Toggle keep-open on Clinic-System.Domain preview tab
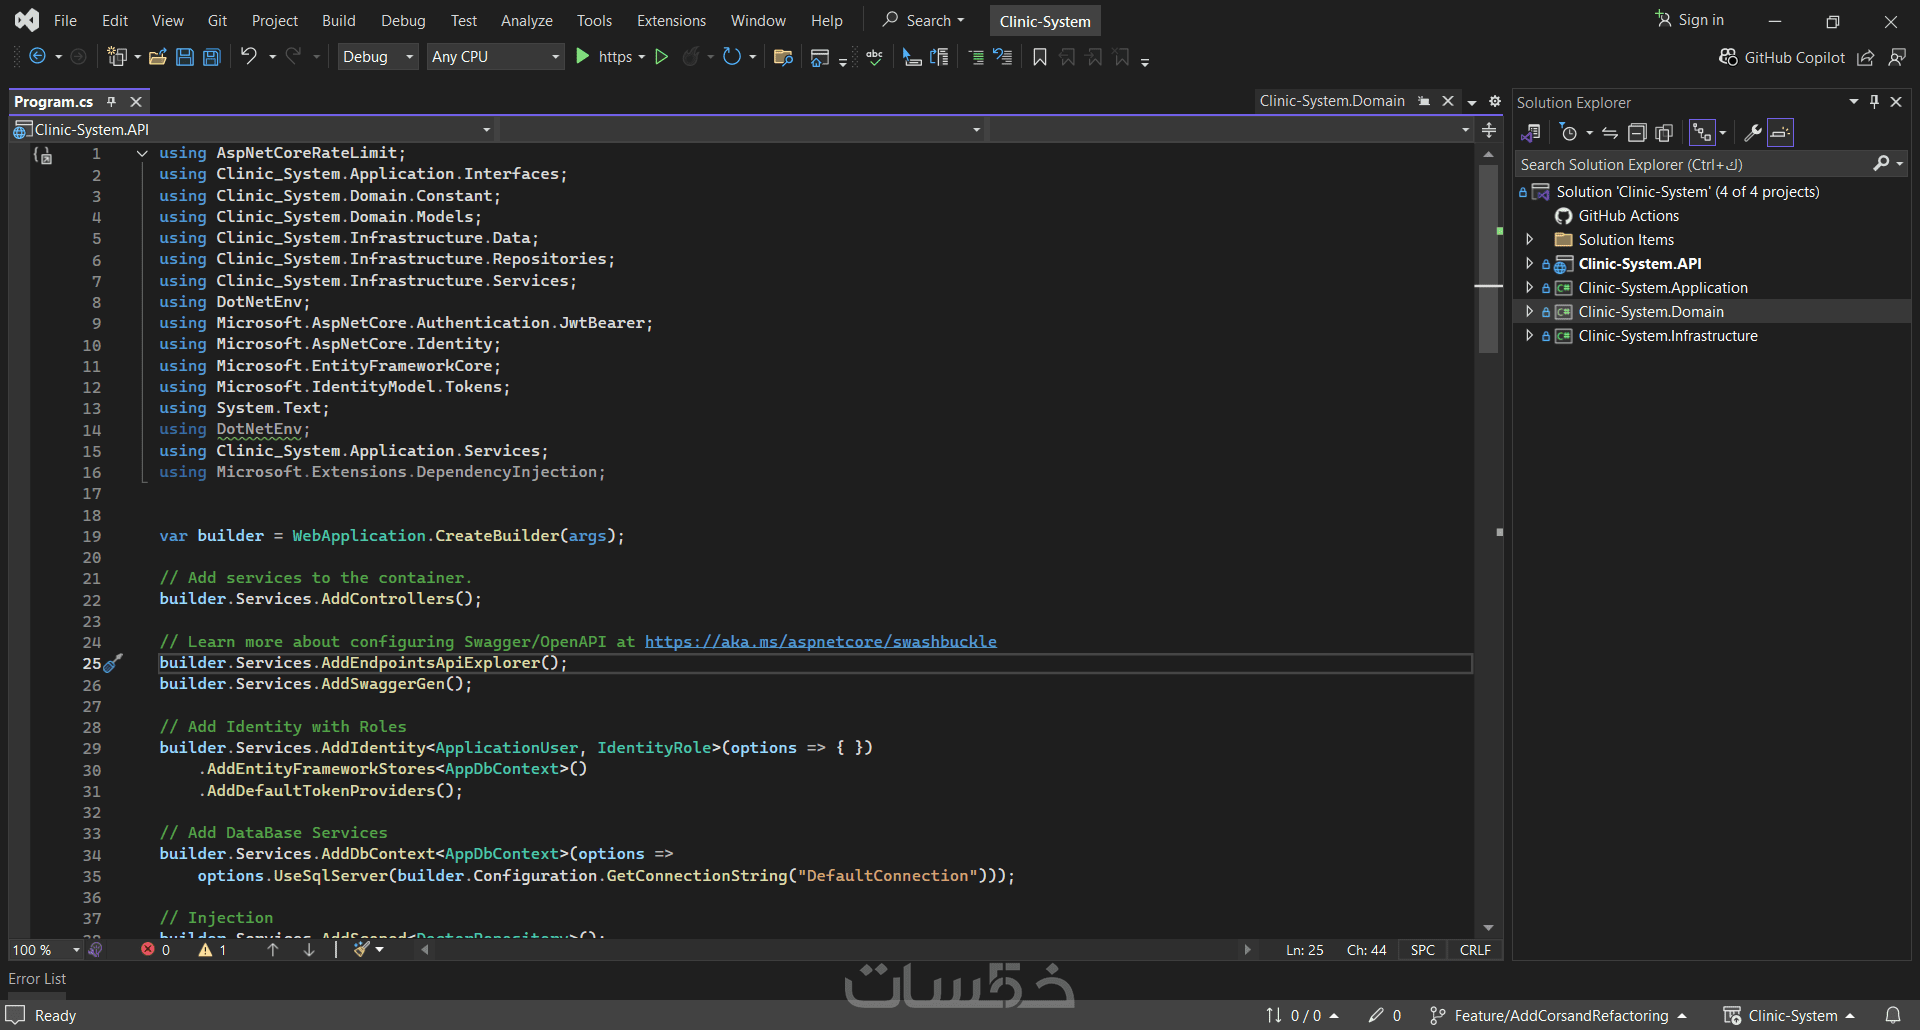 1424,101
